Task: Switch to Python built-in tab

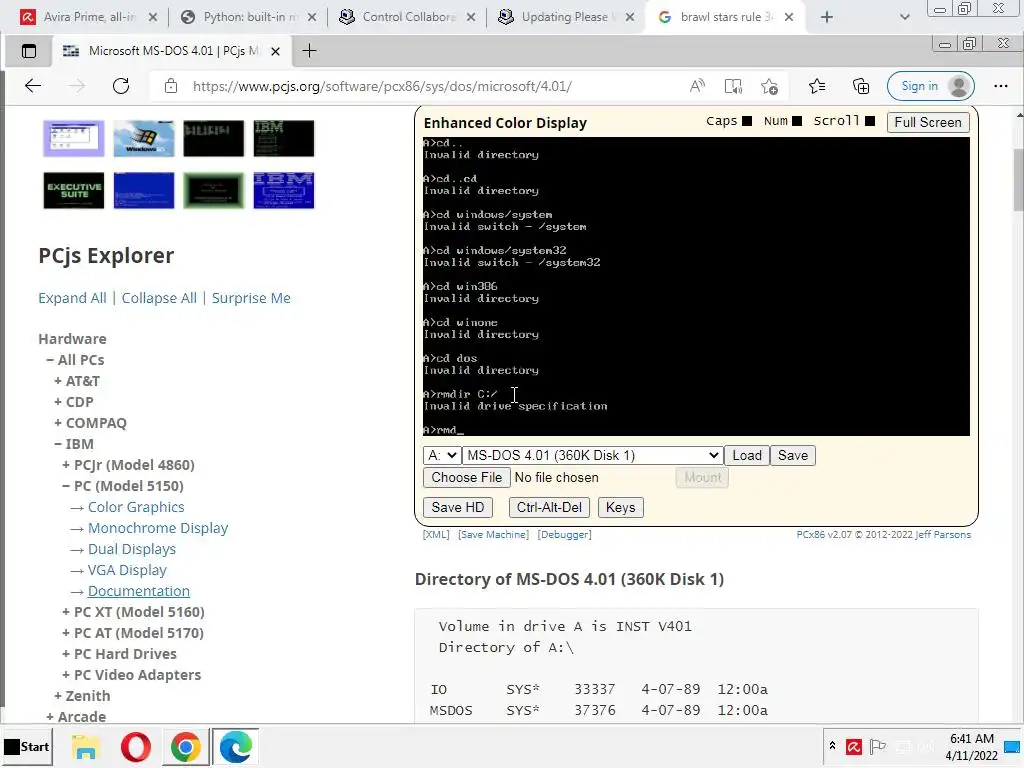Action: [248, 17]
